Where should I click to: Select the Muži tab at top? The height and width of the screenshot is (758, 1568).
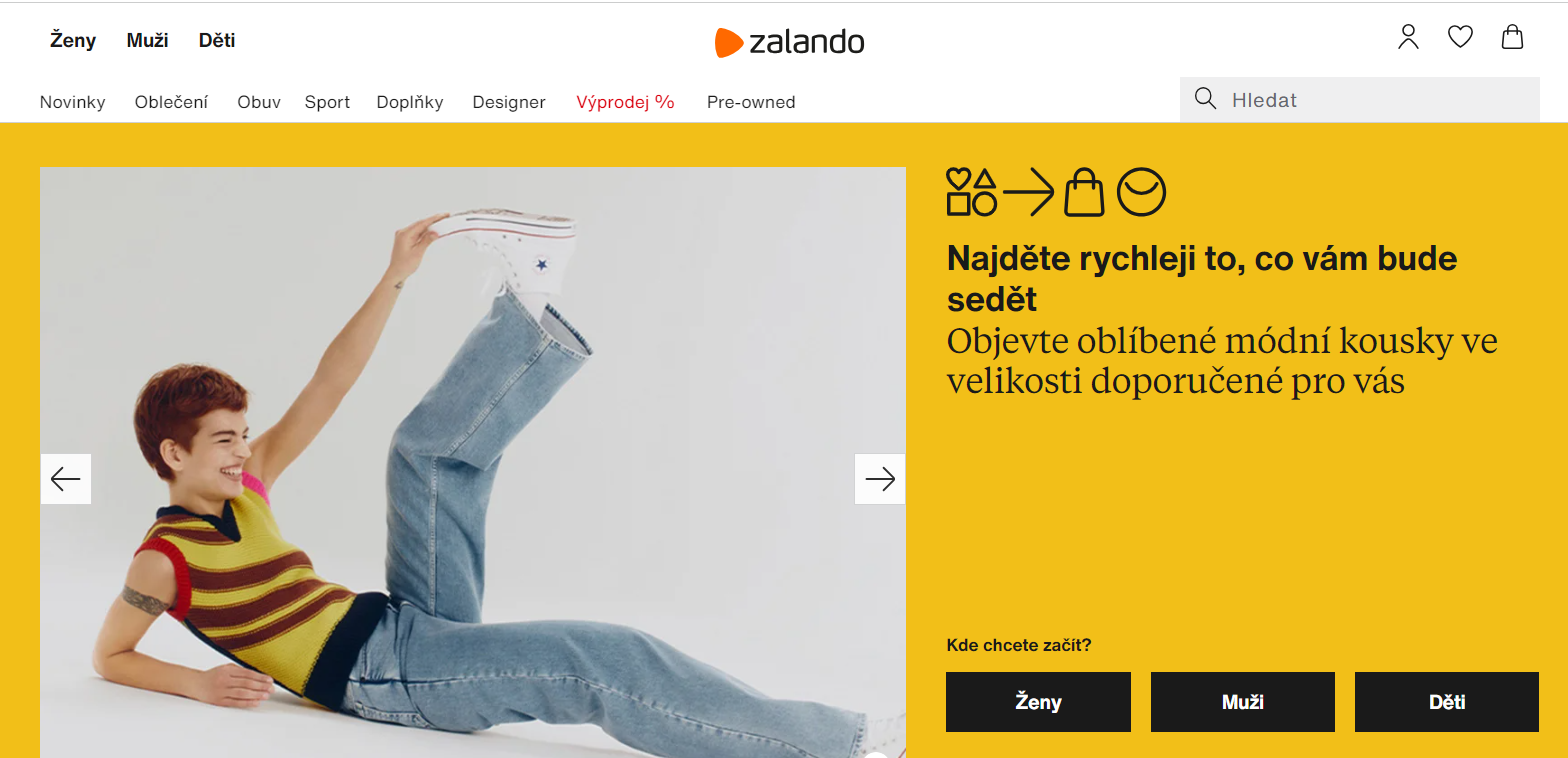coord(147,41)
